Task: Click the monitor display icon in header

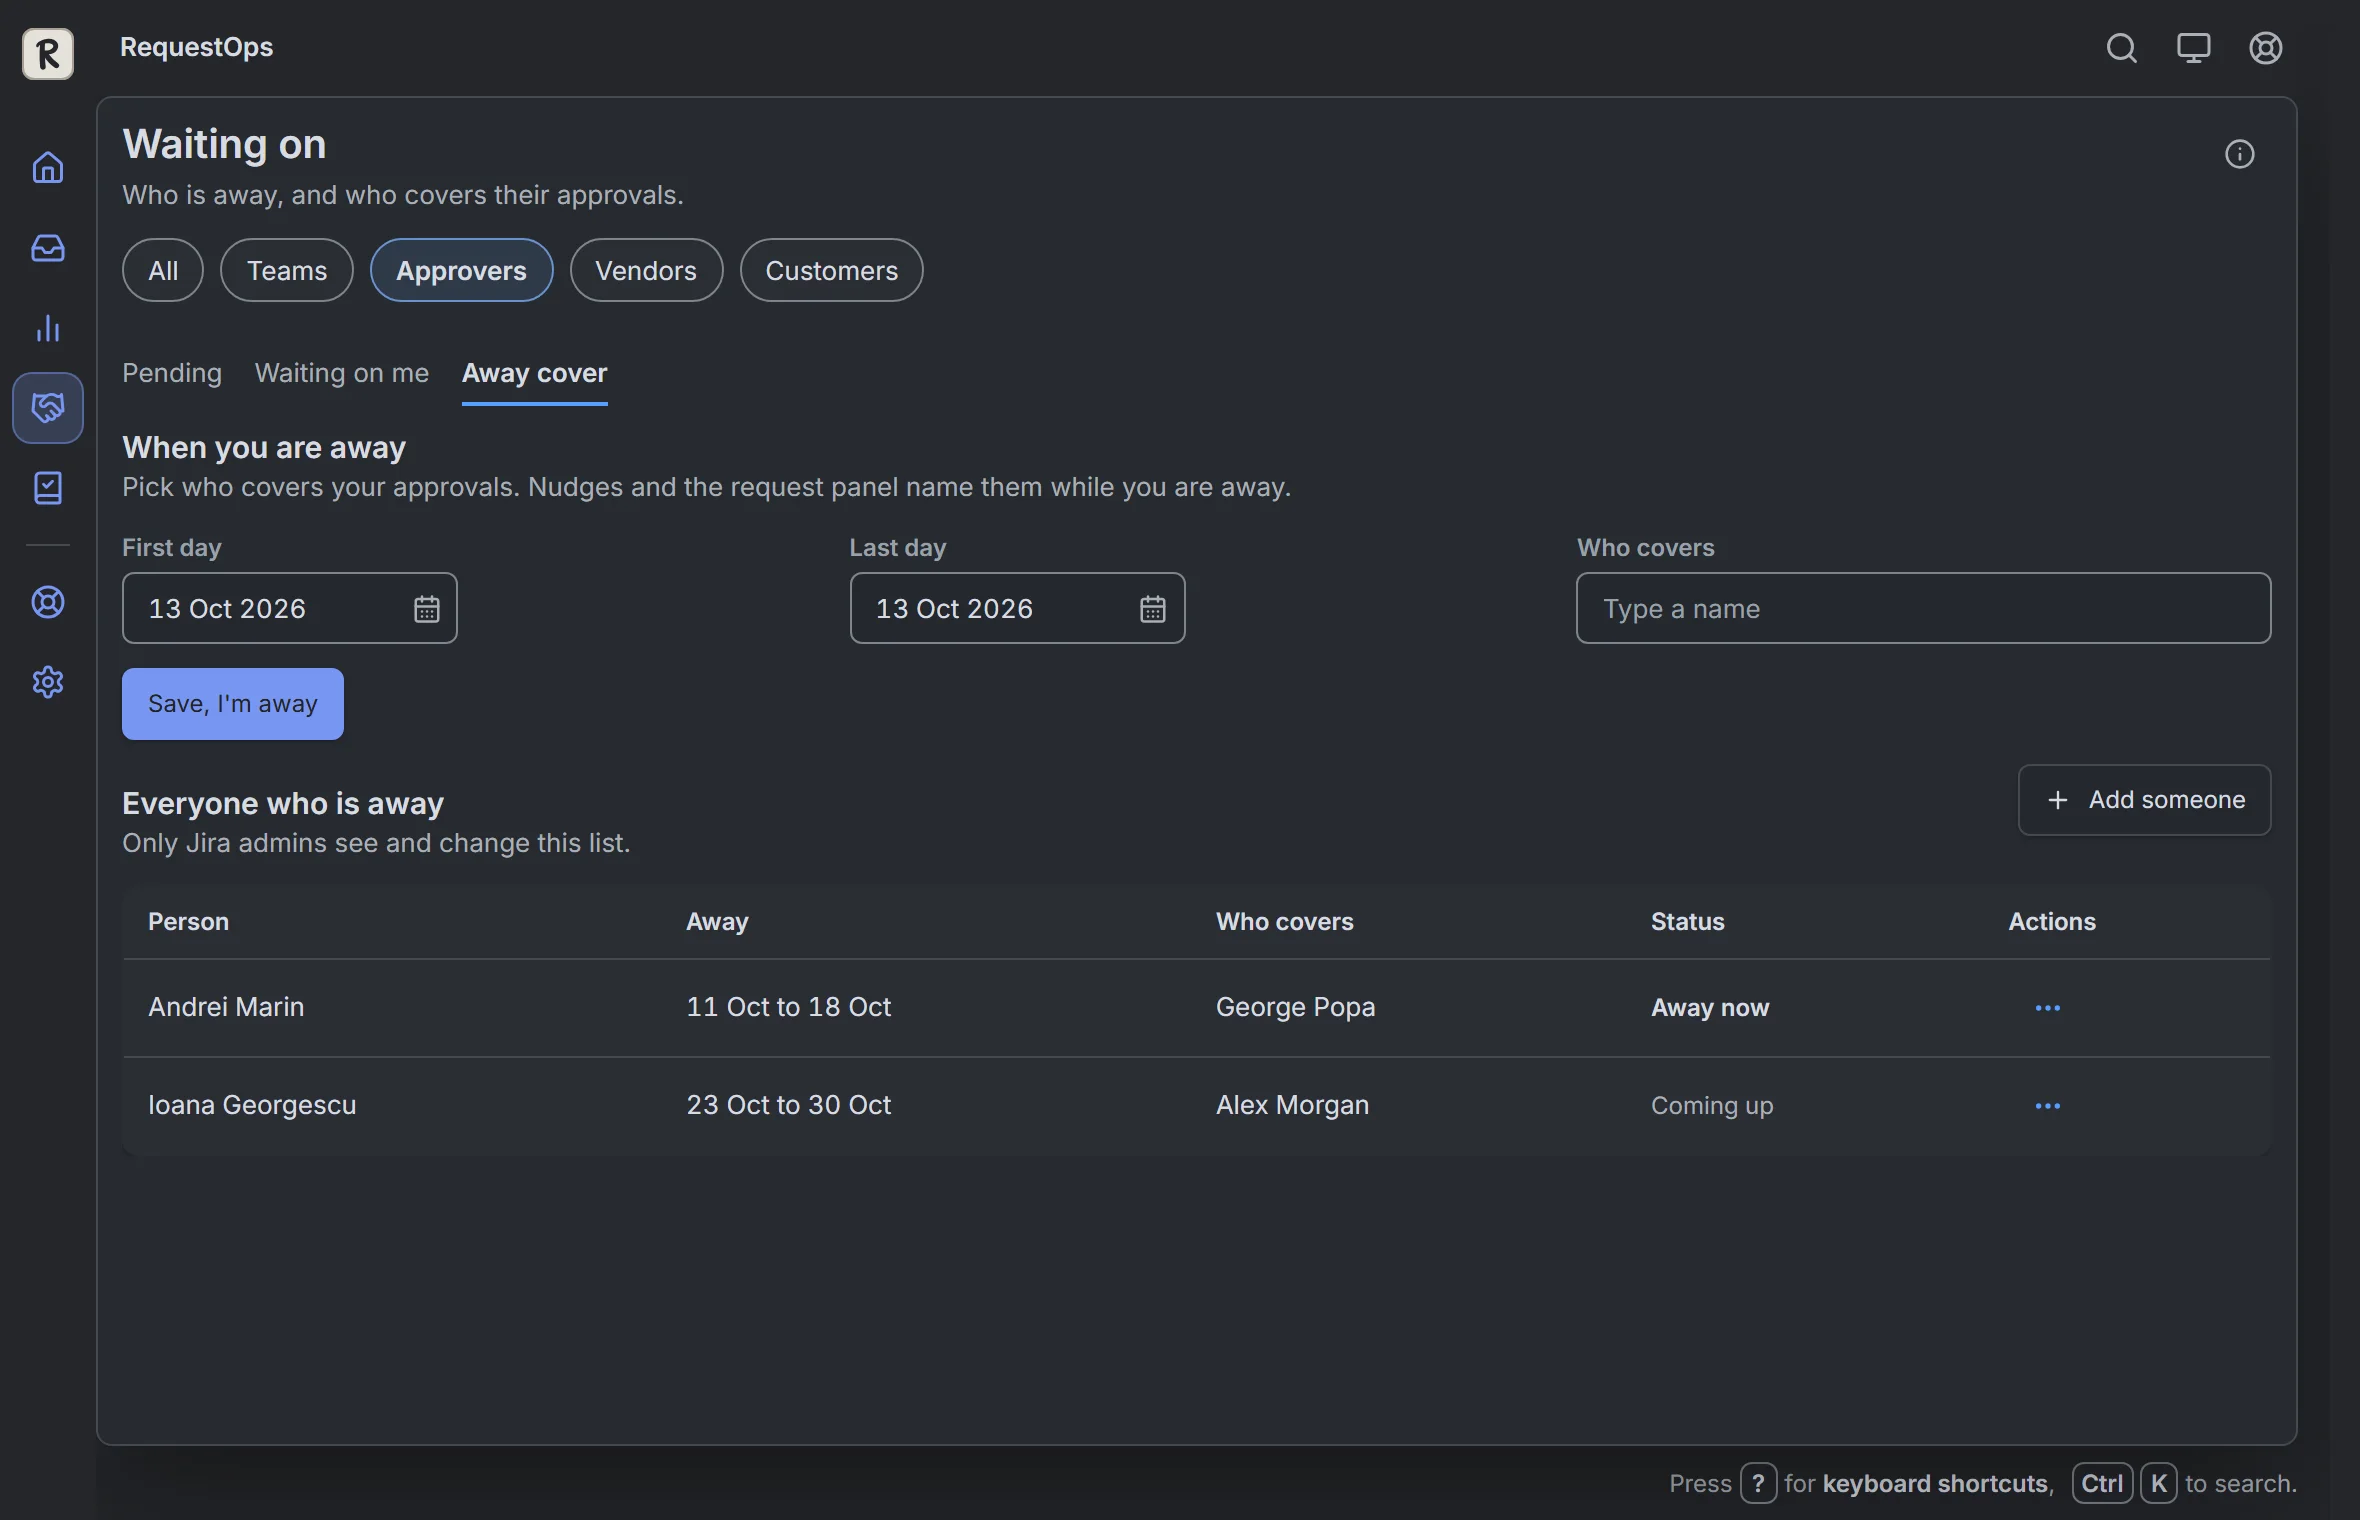Action: point(2193,48)
